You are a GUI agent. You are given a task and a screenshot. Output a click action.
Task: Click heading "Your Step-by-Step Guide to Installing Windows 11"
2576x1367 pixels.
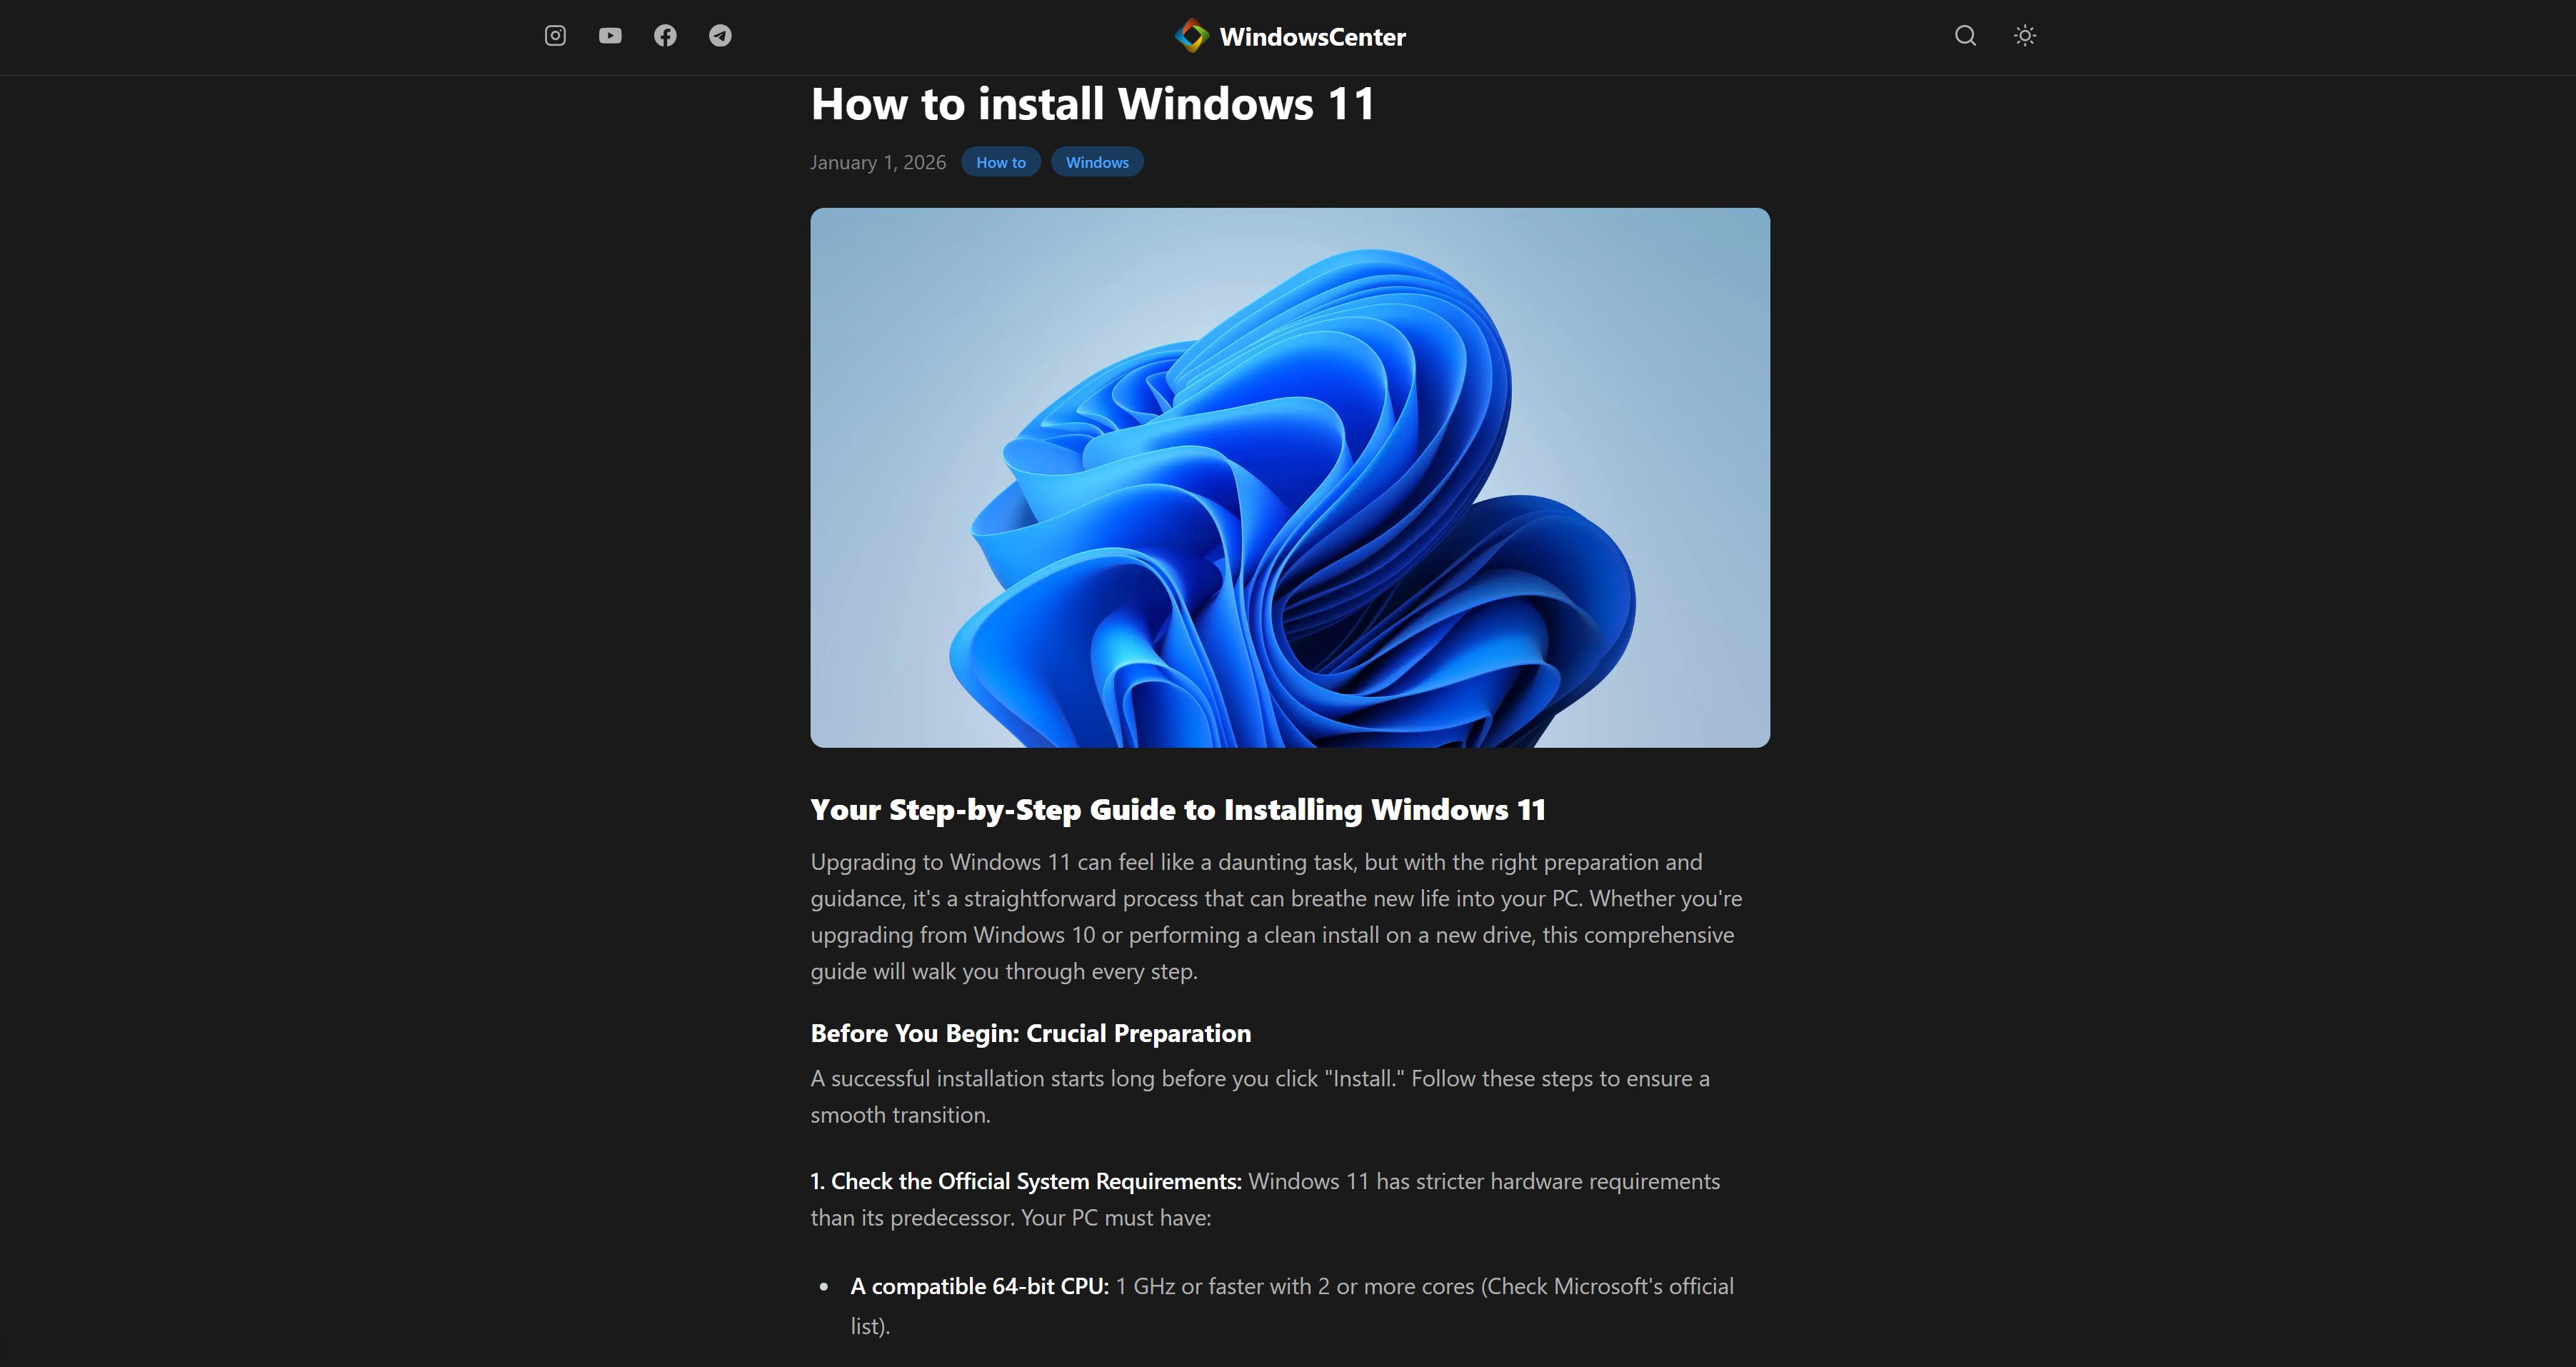(x=1178, y=809)
